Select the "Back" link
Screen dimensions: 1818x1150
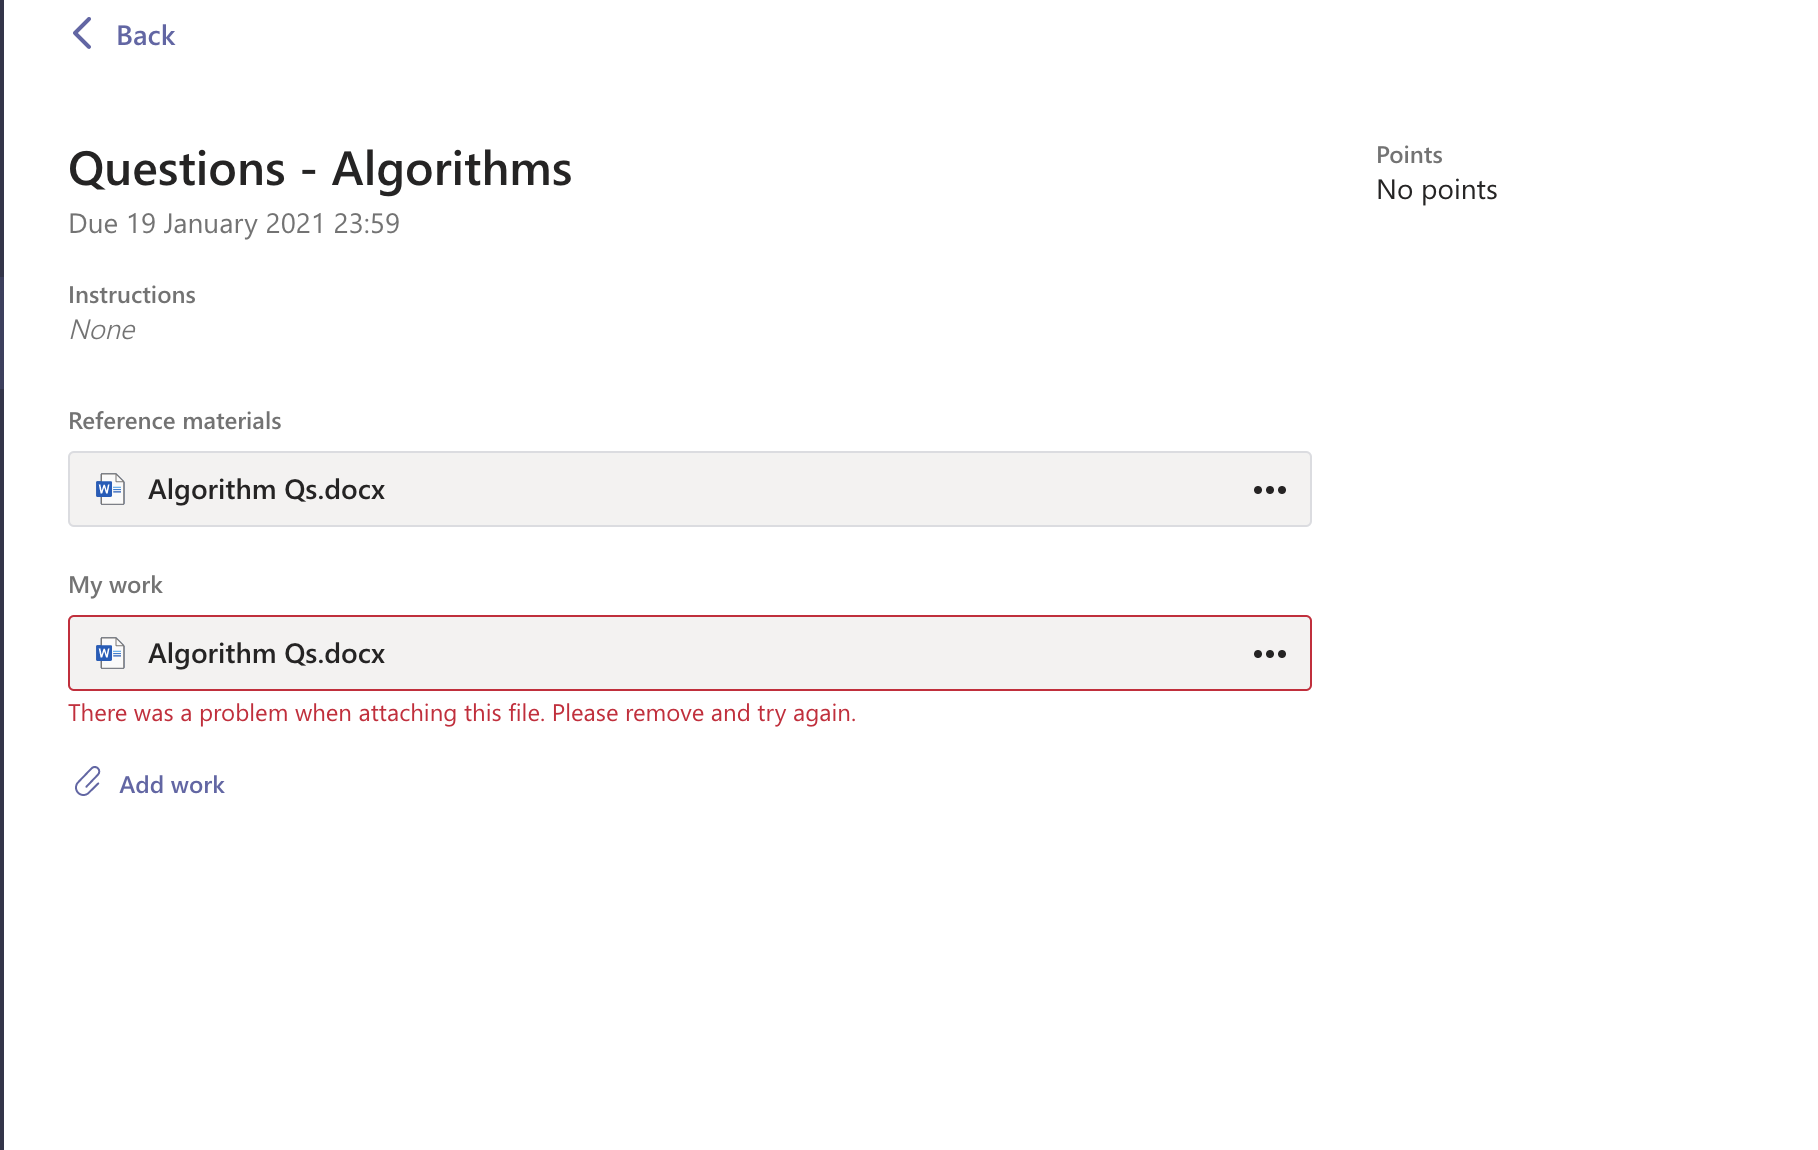[146, 35]
